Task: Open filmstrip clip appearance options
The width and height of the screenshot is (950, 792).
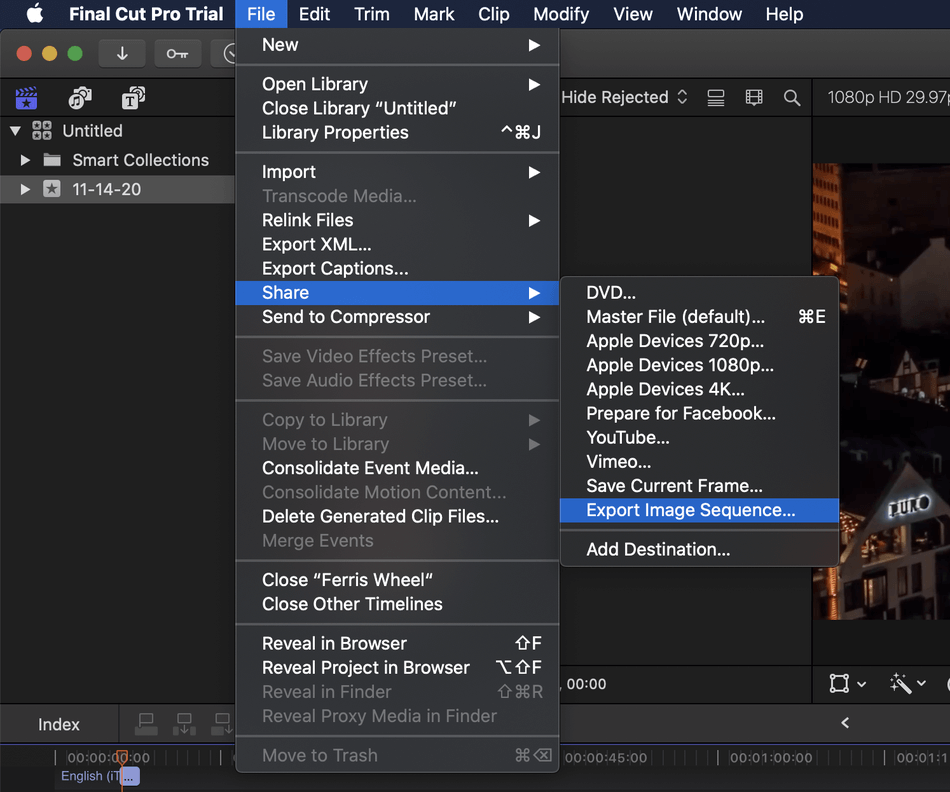Action: click(754, 98)
